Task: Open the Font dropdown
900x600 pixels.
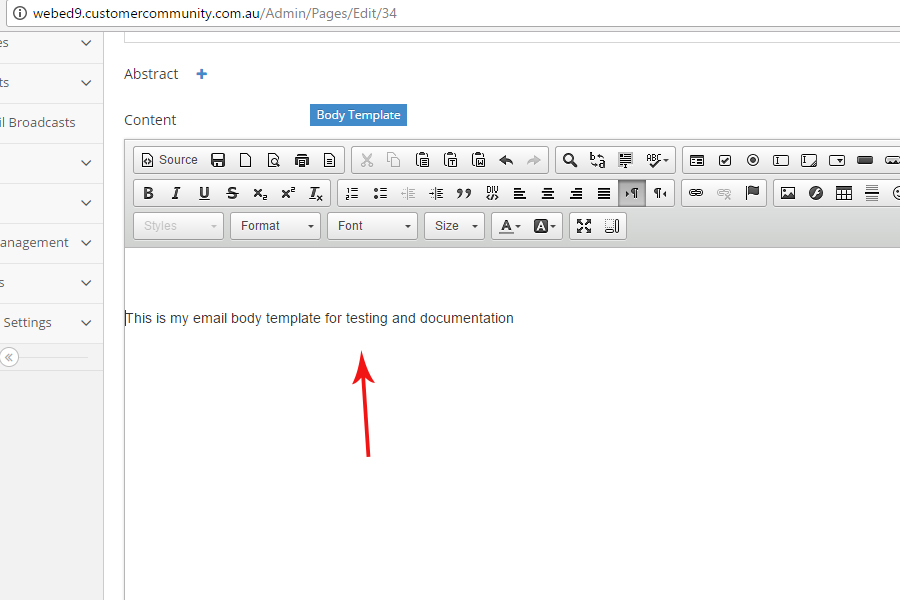Action: coord(372,226)
